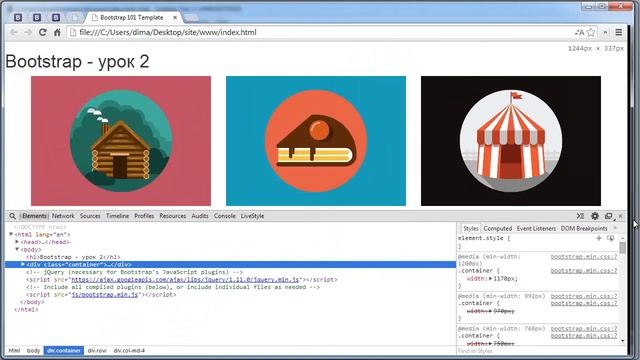This screenshot has height=360, width=640.
Task: Click the DevTools dock-side icon
Action: coord(609,216)
